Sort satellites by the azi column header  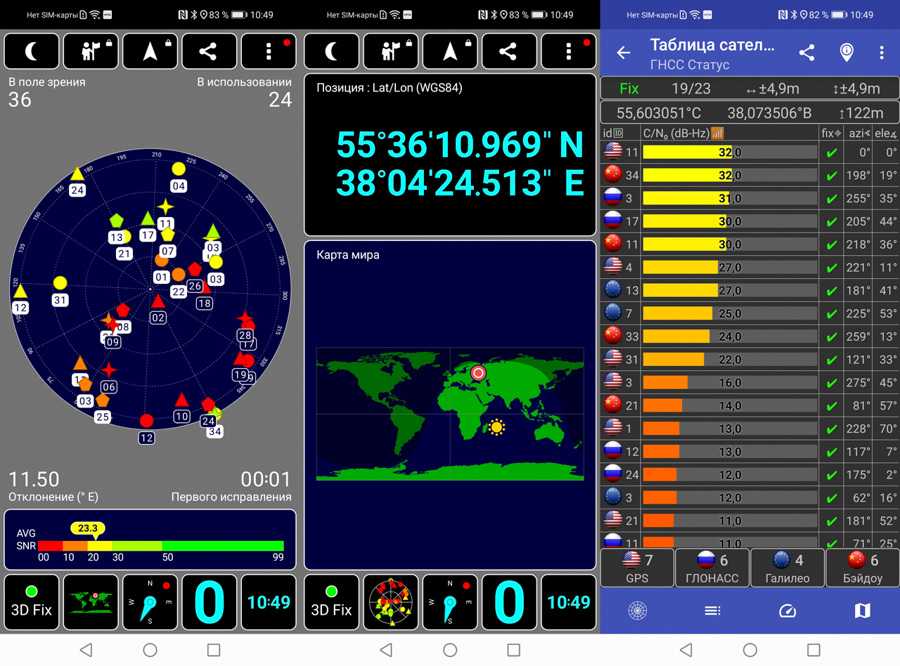point(857,133)
